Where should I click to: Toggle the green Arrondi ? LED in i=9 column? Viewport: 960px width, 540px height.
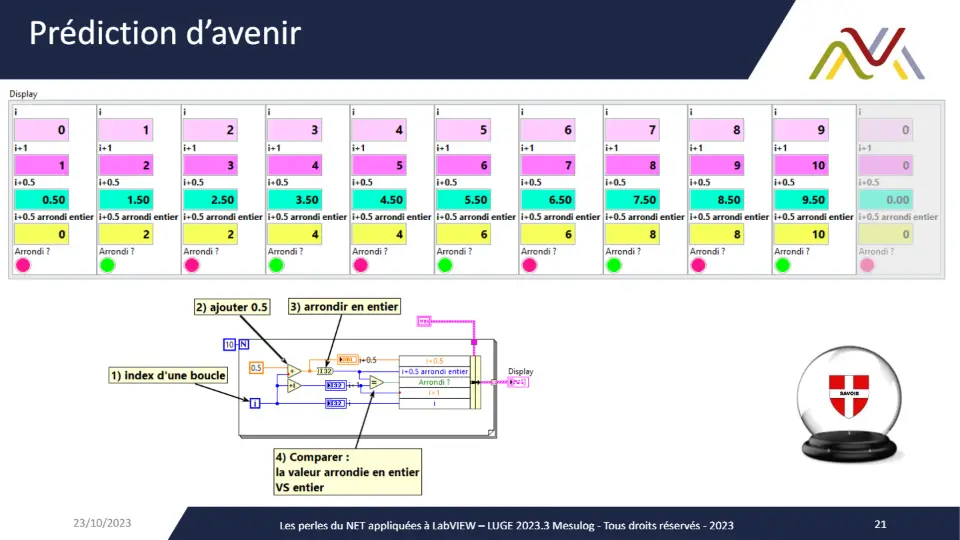click(783, 265)
